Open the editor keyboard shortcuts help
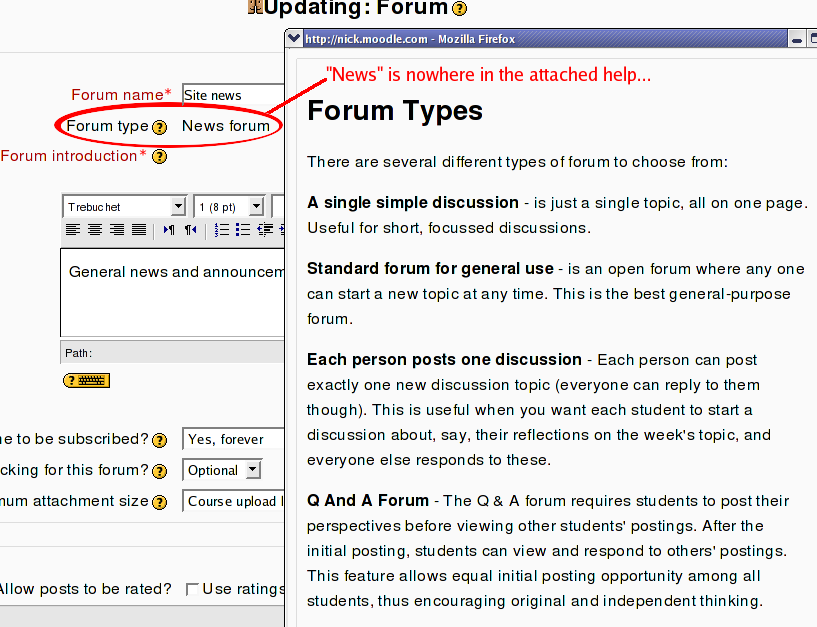This screenshot has height=627, width=817. [x=86, y=380]
